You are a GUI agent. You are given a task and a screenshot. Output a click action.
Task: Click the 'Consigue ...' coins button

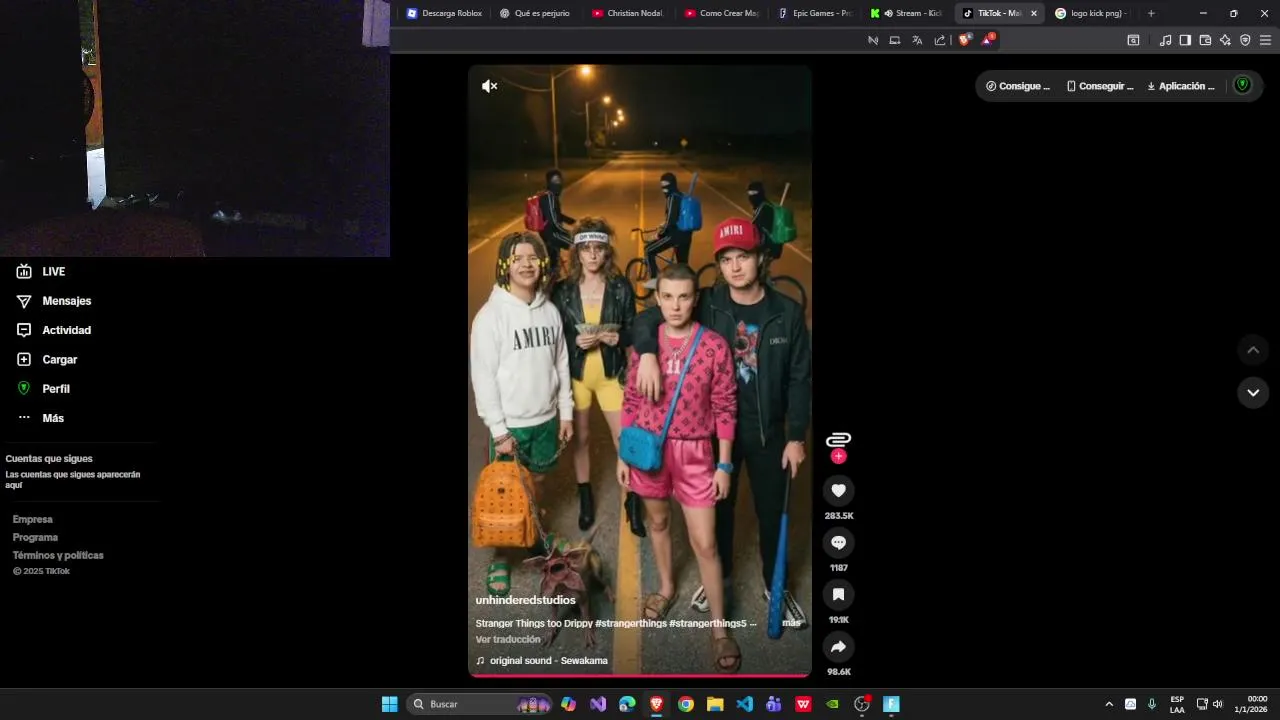(x=1018, y=86)
